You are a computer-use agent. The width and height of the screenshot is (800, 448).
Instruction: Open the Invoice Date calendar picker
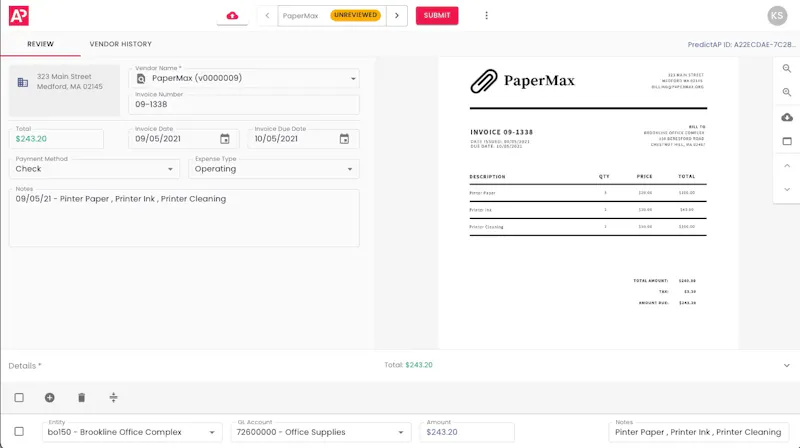click(x=224, y=139)
